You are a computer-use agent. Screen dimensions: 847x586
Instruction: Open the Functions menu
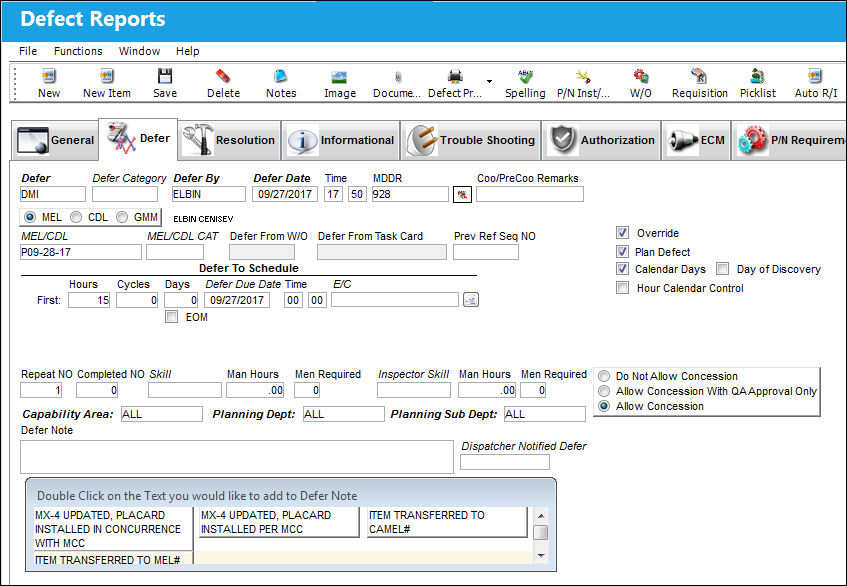point(78,51)
